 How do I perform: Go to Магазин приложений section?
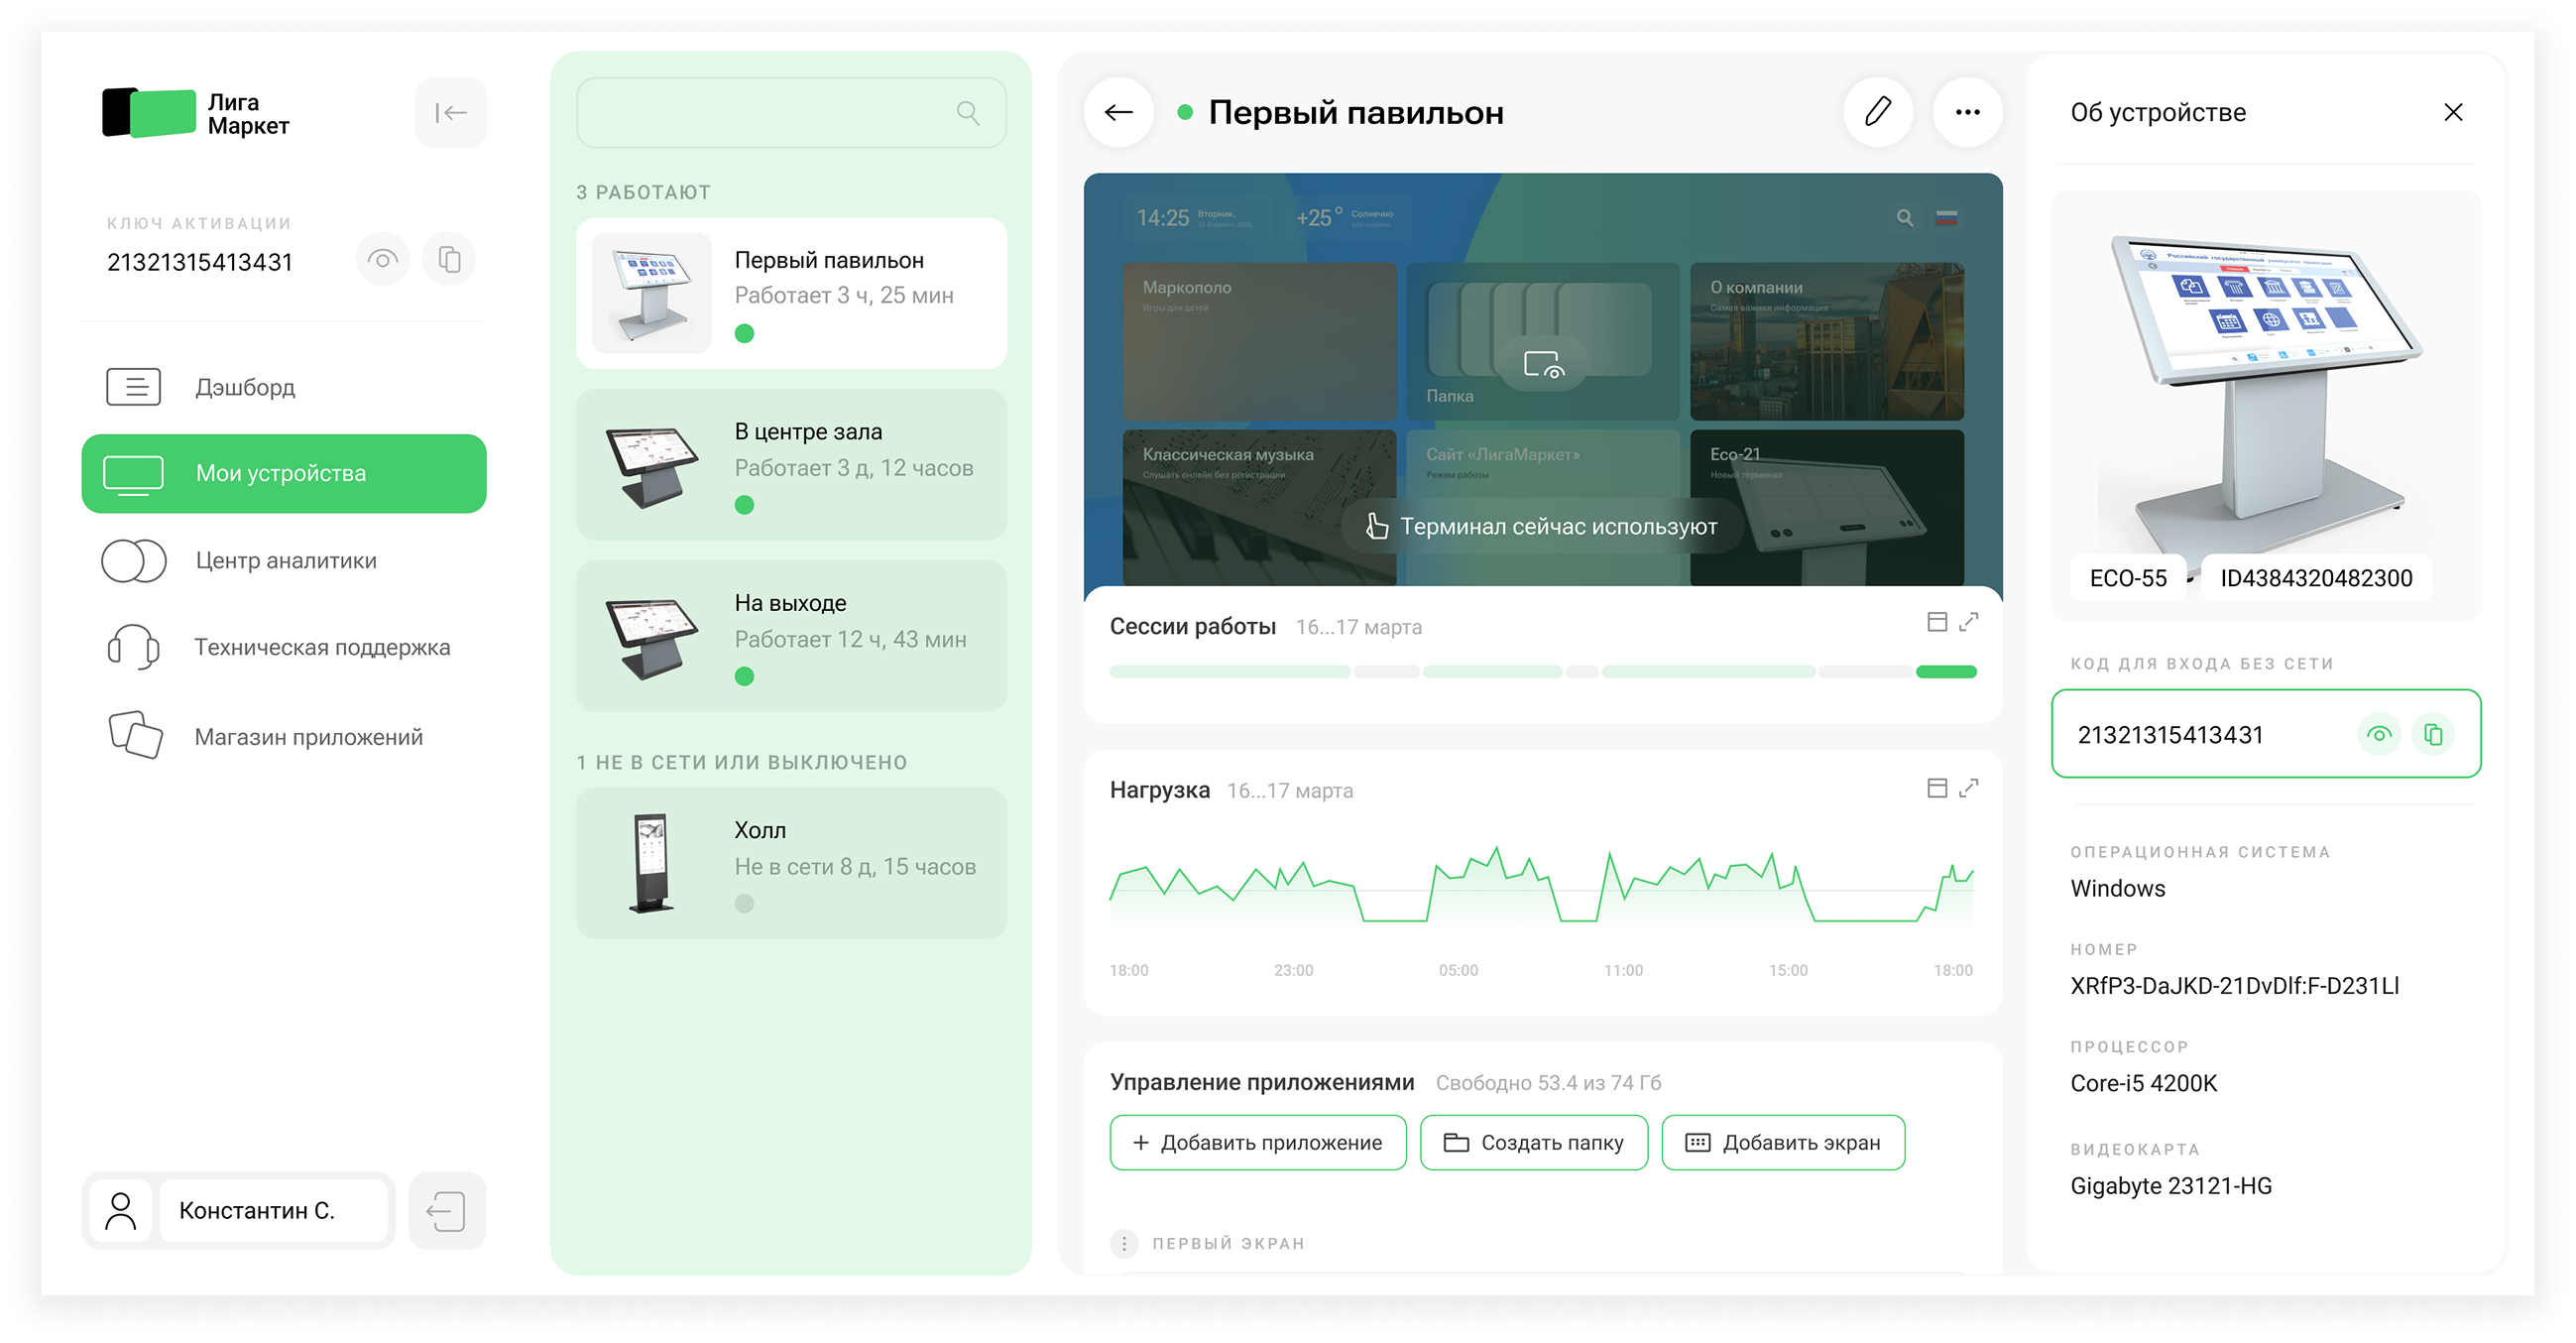pyautogui.click(x=308, y=737)
